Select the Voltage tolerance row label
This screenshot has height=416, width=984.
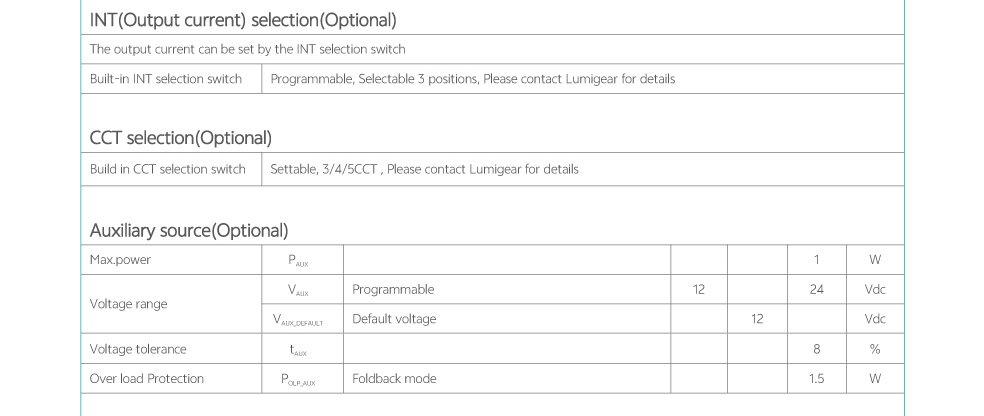click(138, 349)
